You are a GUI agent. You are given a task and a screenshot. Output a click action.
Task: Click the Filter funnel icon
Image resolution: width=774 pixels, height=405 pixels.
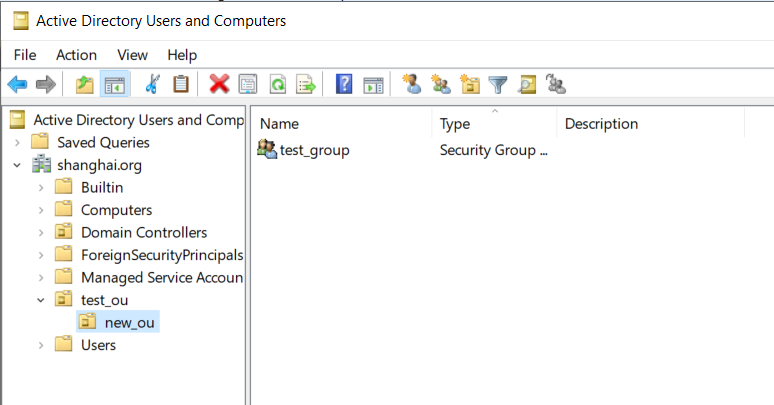coord(498,84)
